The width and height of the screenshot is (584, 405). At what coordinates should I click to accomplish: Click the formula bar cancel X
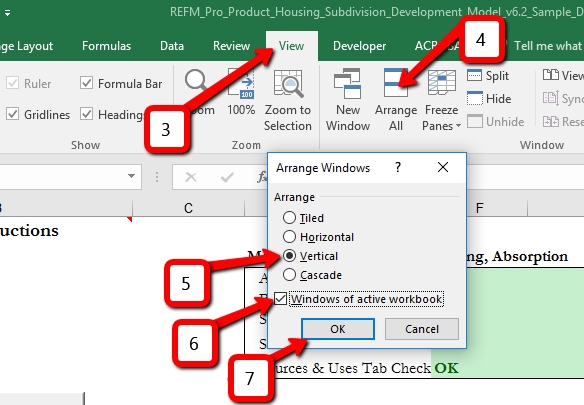(191, 177)
